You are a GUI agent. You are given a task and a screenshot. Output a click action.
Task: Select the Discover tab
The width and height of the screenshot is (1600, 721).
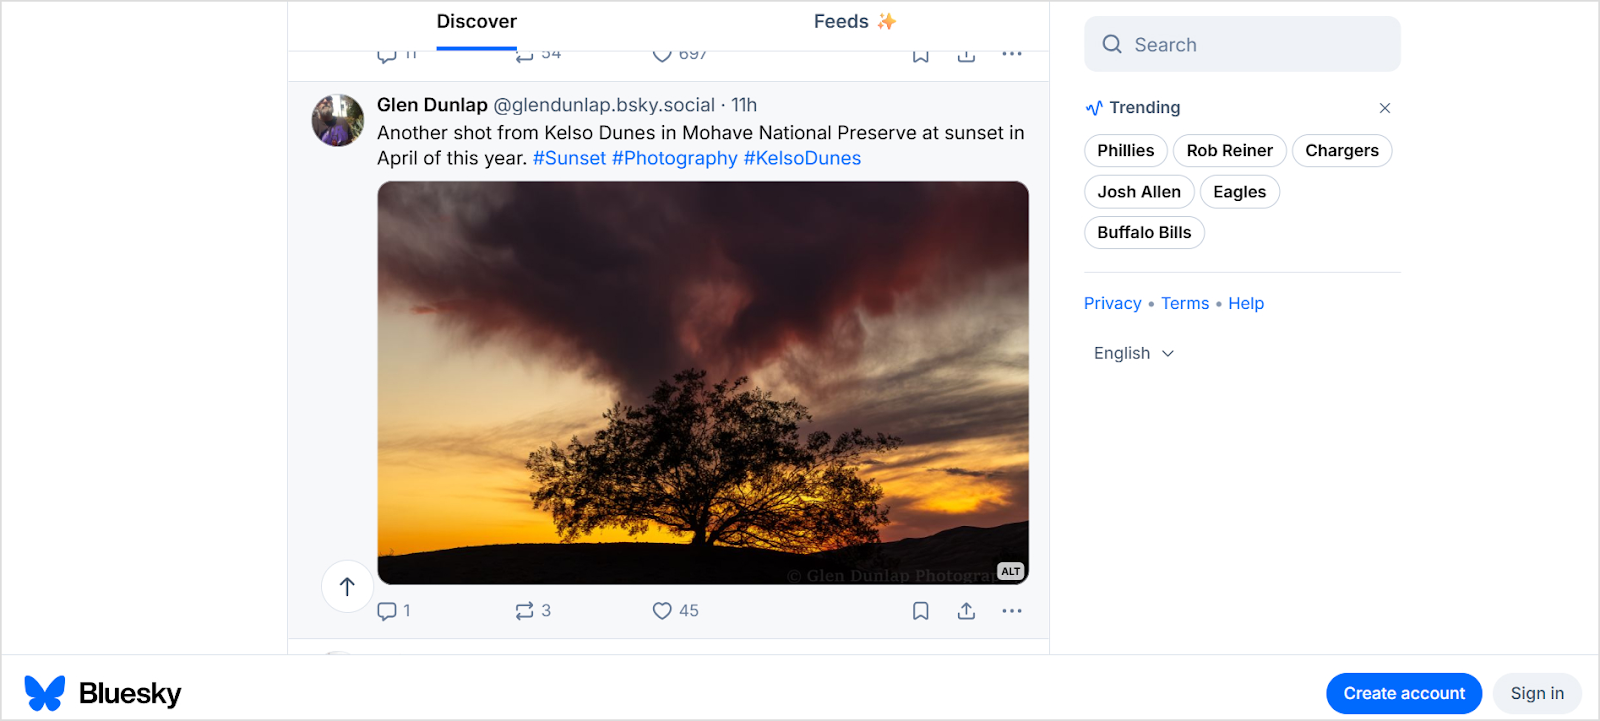coord(476,22)
